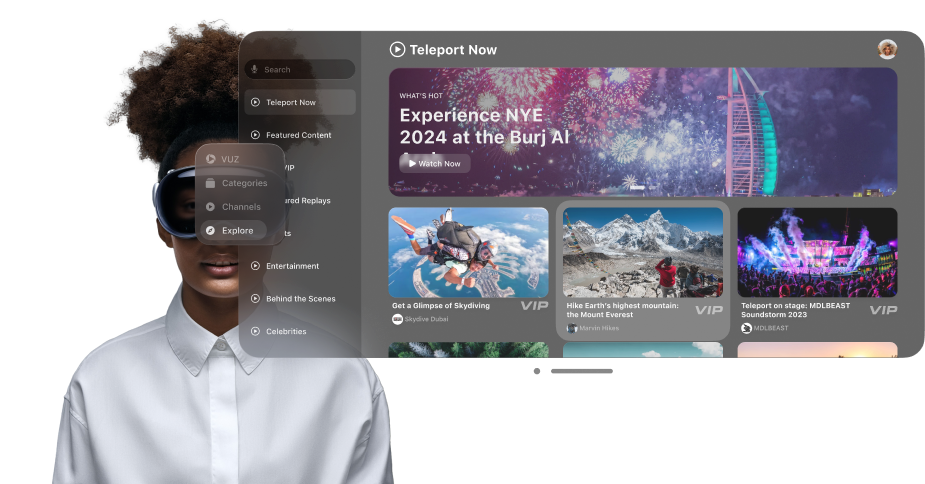Focus the Search input field
The width and height of the screenshot is (925, 484).
point(300,69)
